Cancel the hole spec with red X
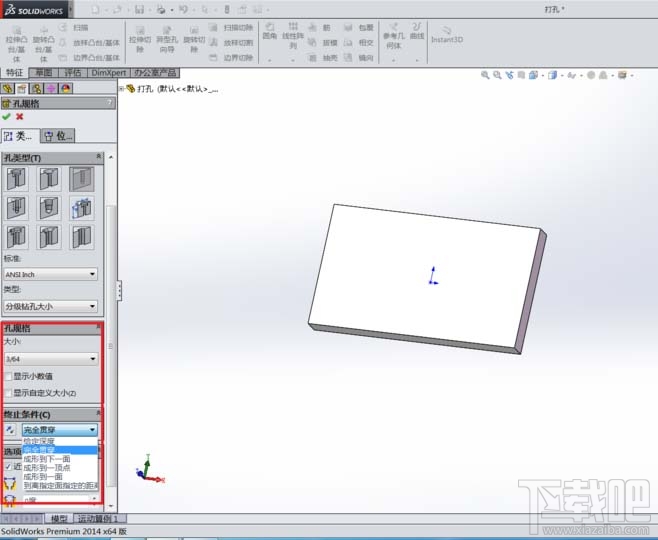Screen dimensions: 658x540 click(x=19, y=117)
